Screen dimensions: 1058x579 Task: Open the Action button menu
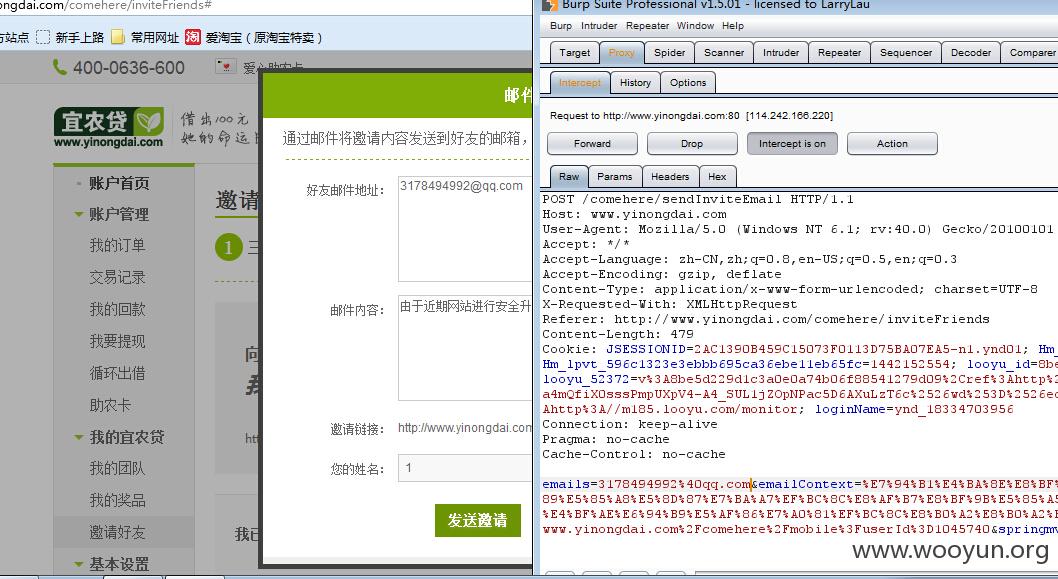(892, 144)
